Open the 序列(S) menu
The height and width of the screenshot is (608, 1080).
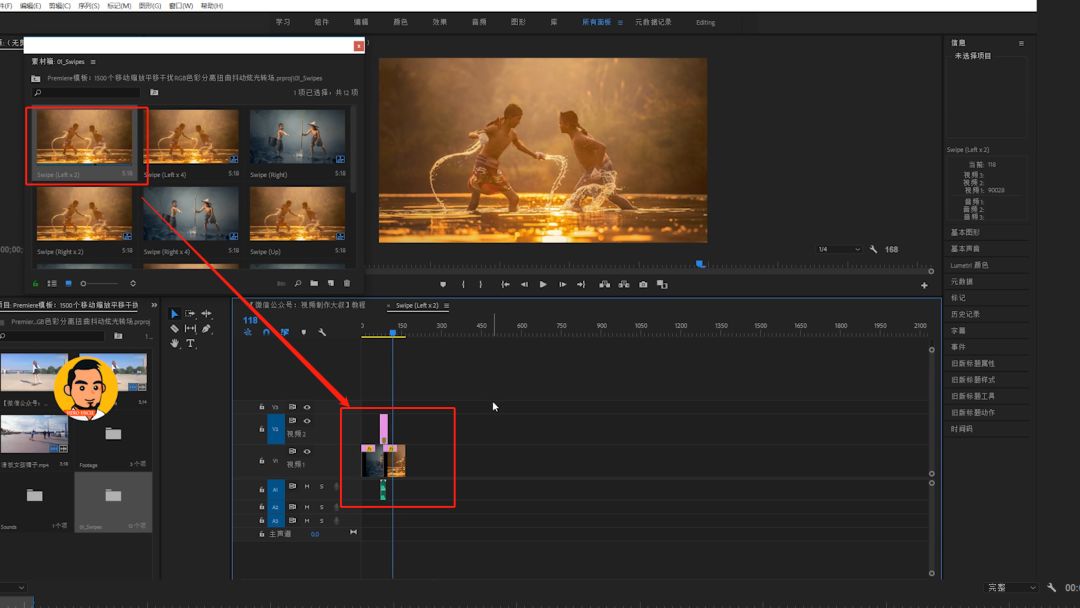[x=89, y=6]
